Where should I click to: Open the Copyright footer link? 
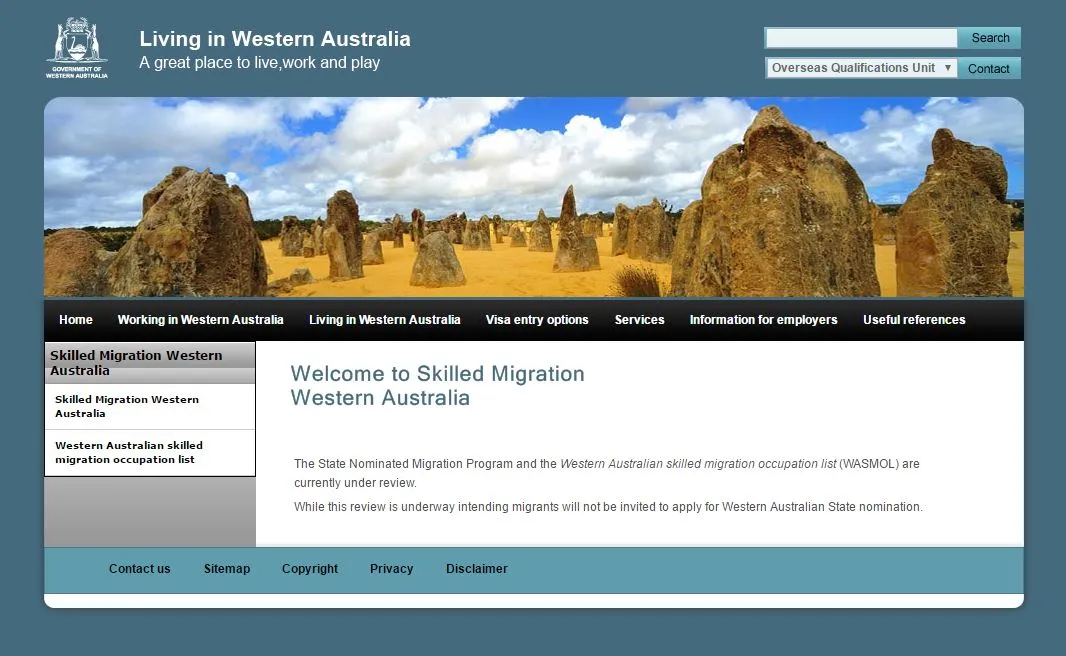point(310,569)
